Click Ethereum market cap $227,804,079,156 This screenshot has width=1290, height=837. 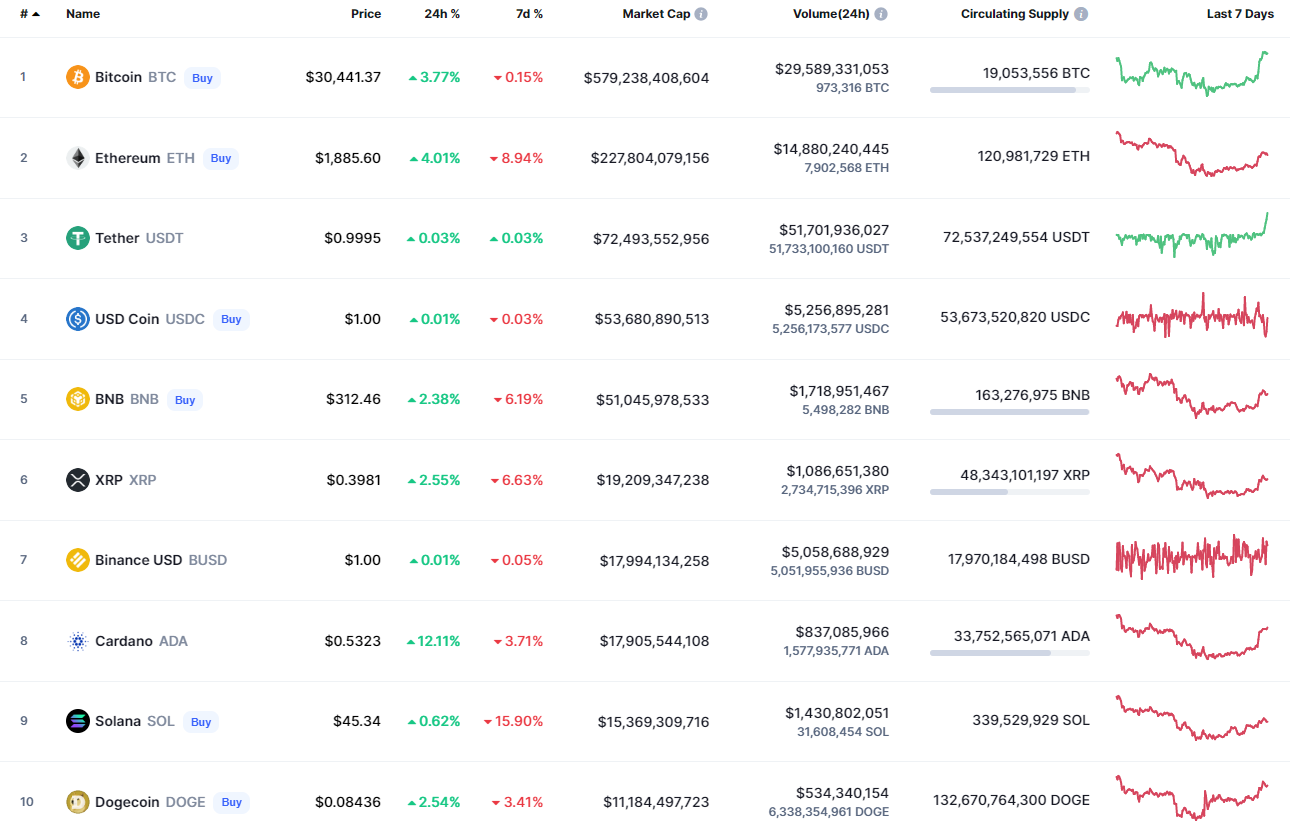[x=650, y=158]
